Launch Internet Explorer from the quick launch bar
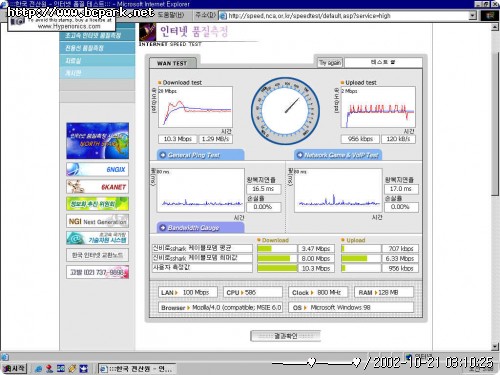The height and width of the screenshot is (375, 500). pos(39,368)
